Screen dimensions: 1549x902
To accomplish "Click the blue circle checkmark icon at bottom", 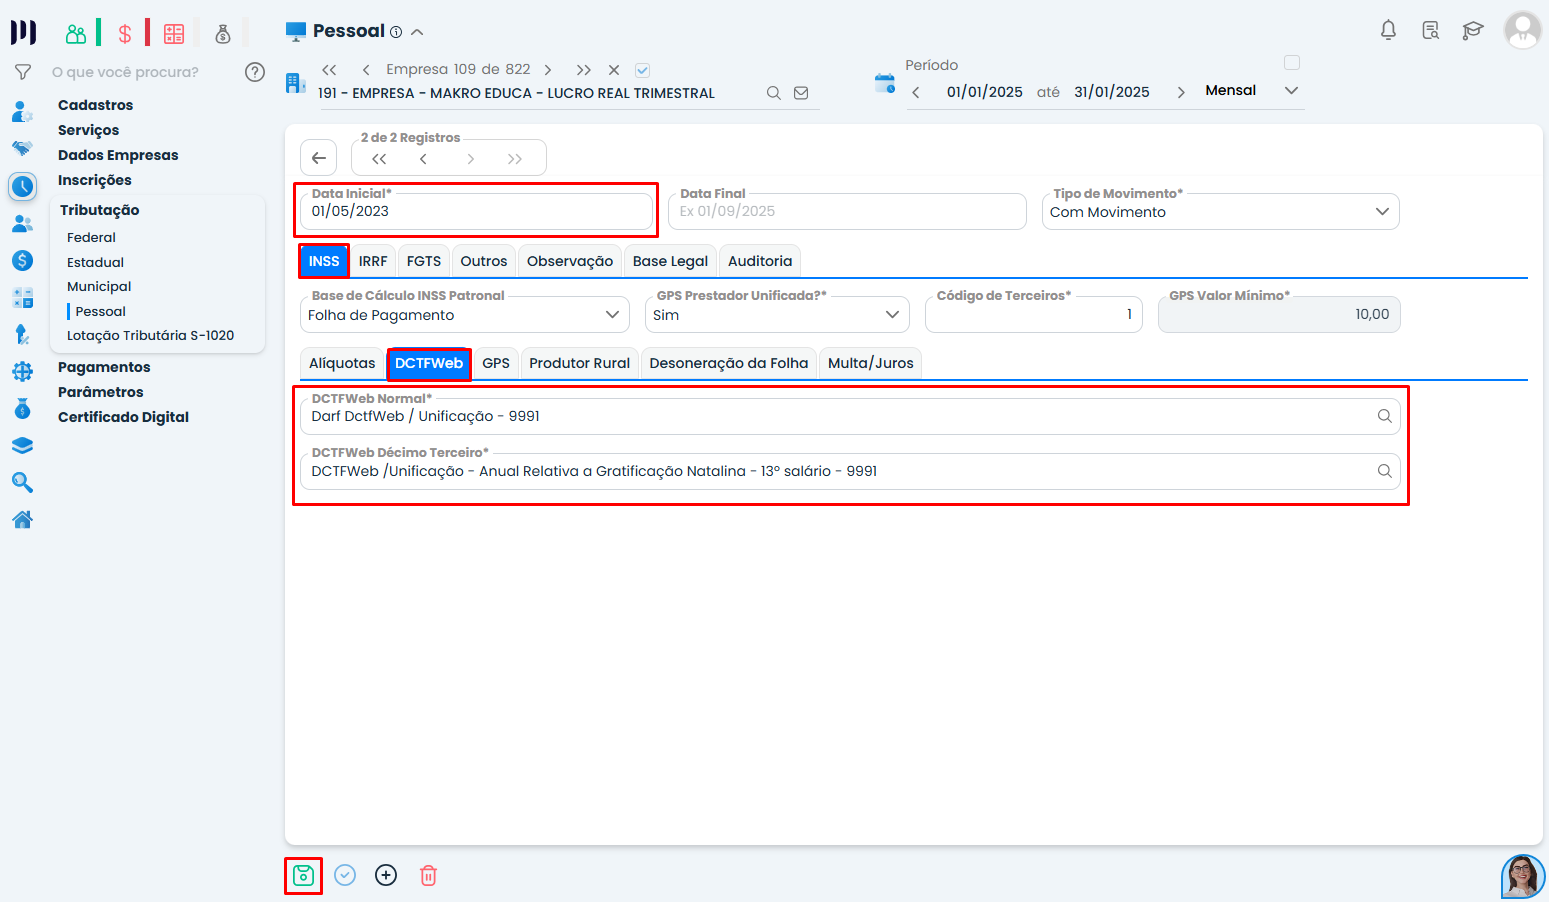I will tap(345, 876).
